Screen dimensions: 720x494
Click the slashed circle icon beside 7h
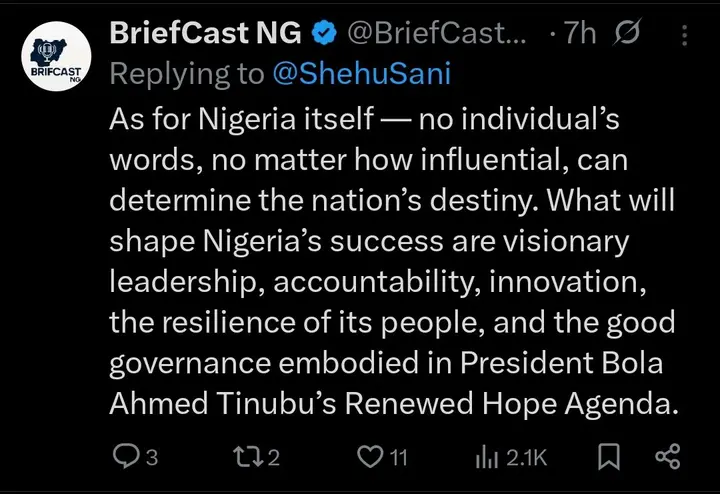click(627, 32)
